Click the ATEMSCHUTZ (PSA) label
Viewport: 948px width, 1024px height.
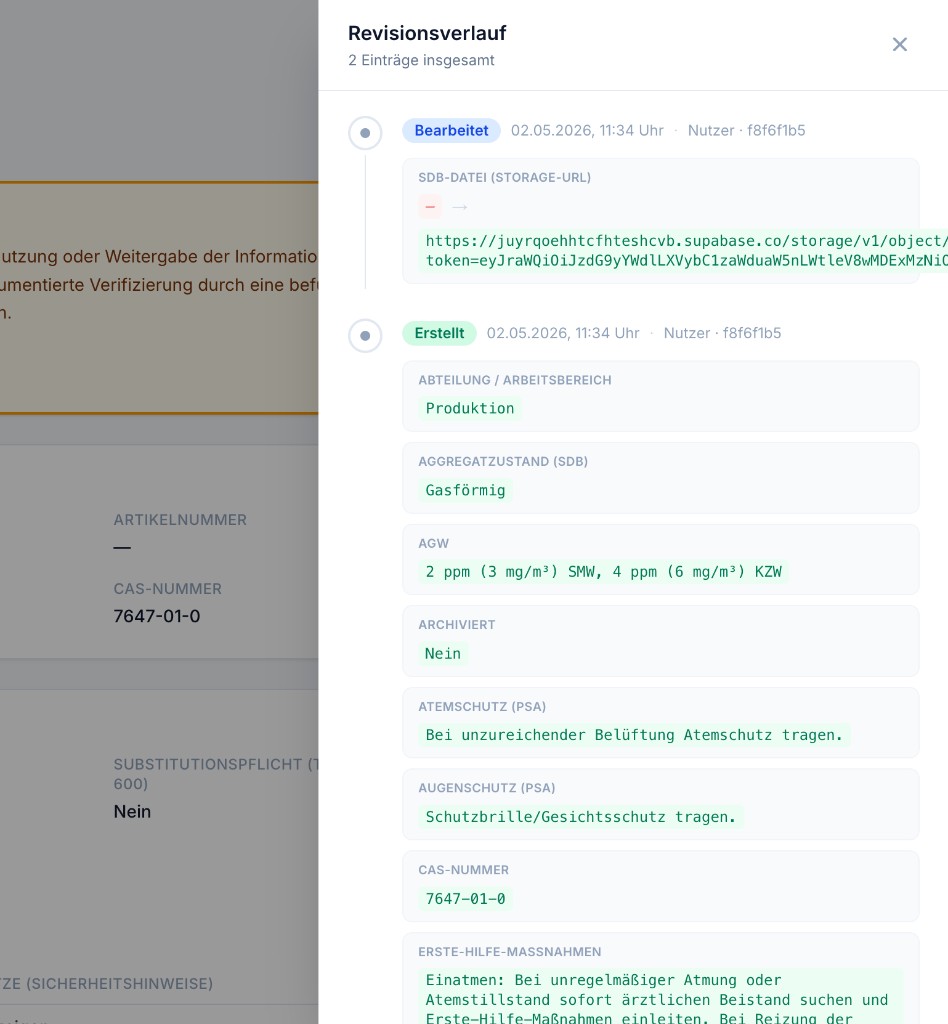point(482,707)
